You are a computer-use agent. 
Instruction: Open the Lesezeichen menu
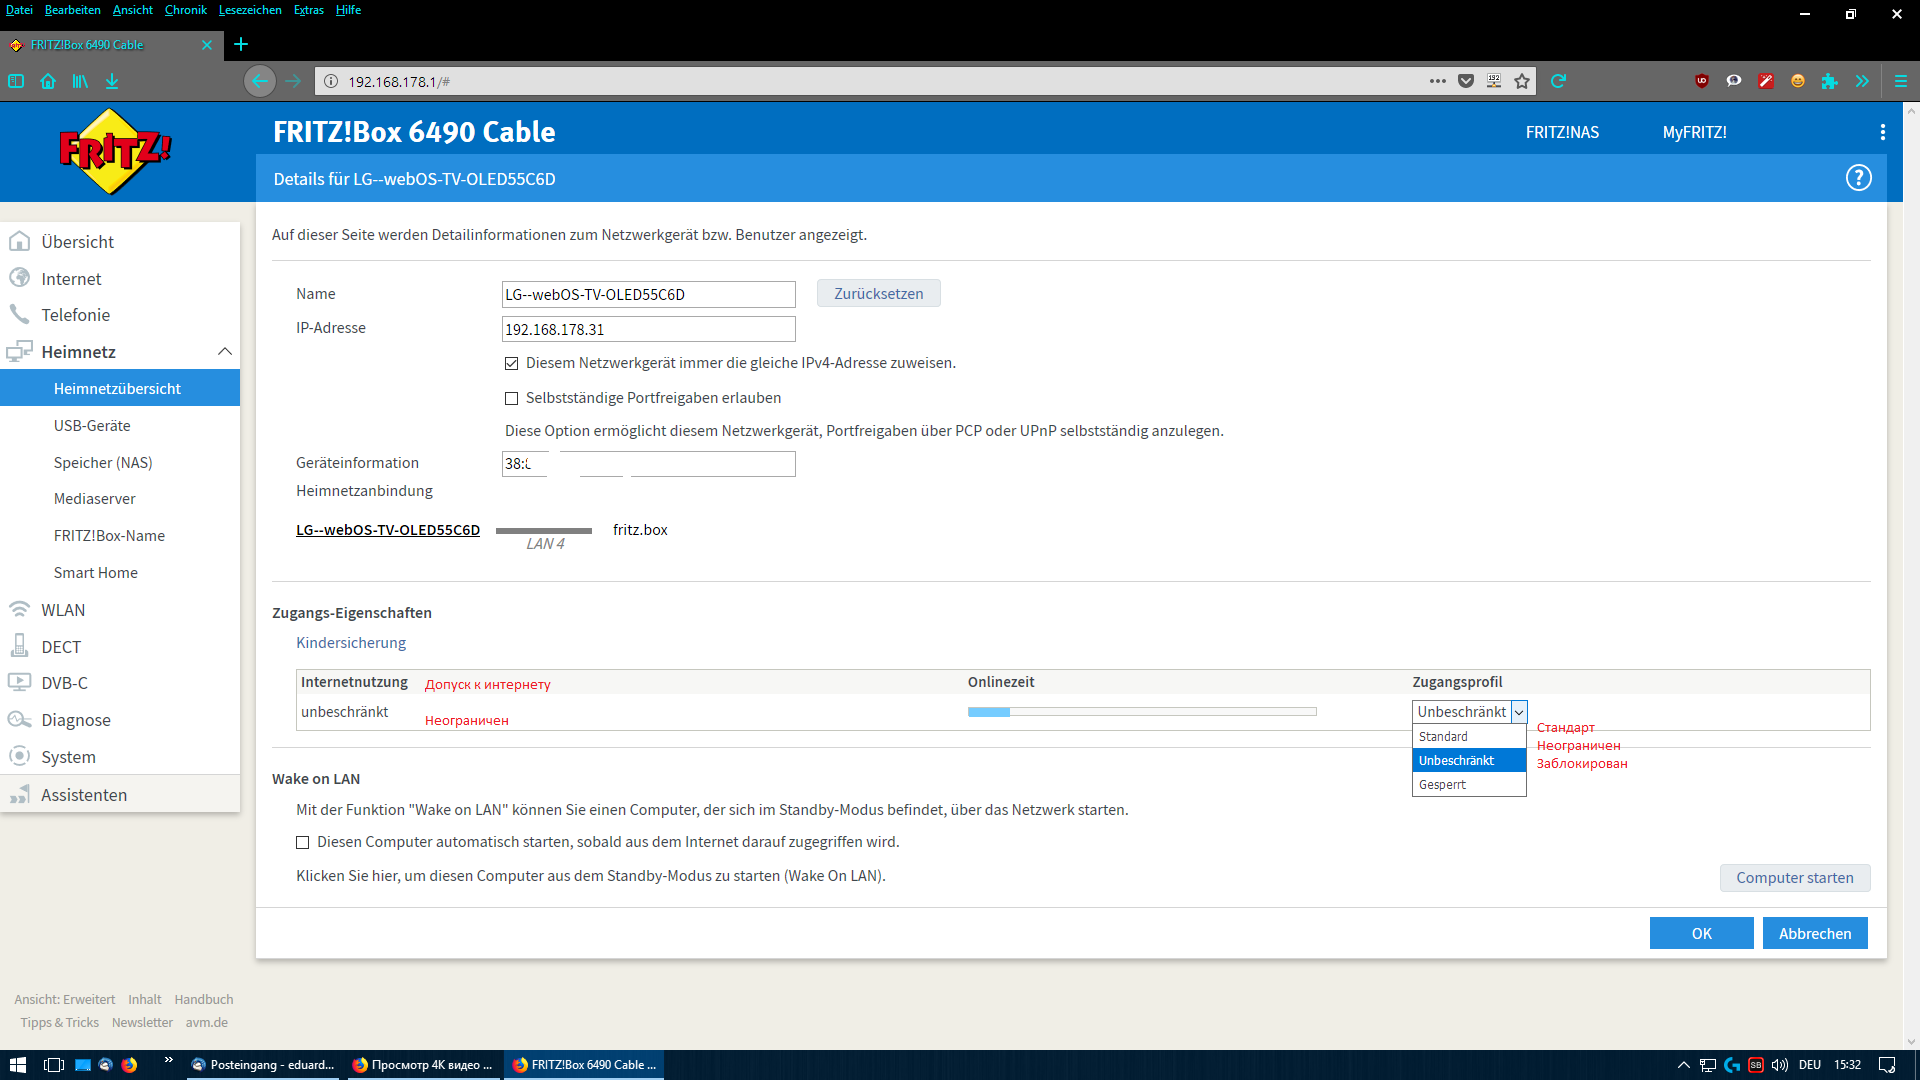tap(250, 10)
